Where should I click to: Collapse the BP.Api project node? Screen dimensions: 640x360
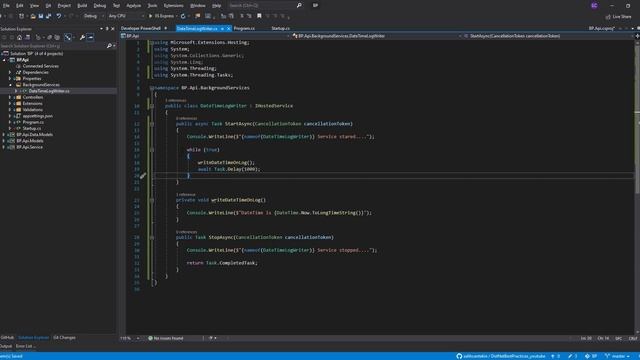pos(4,60)
